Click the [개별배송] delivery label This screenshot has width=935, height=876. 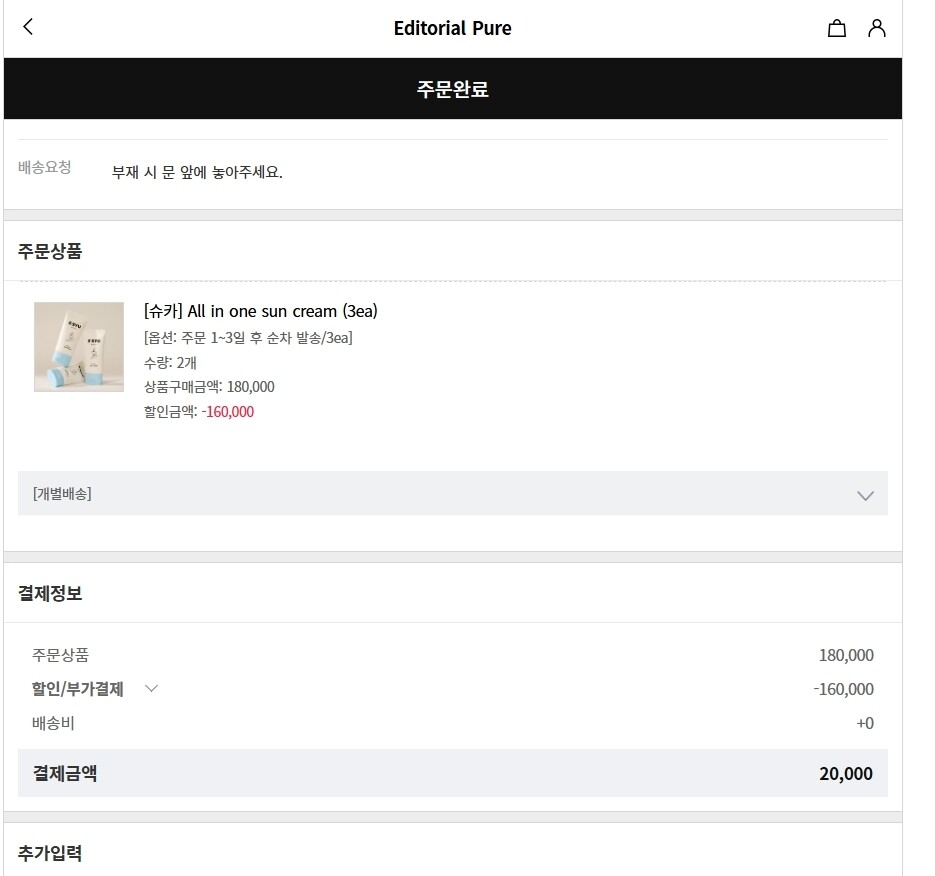pos(62,494)
